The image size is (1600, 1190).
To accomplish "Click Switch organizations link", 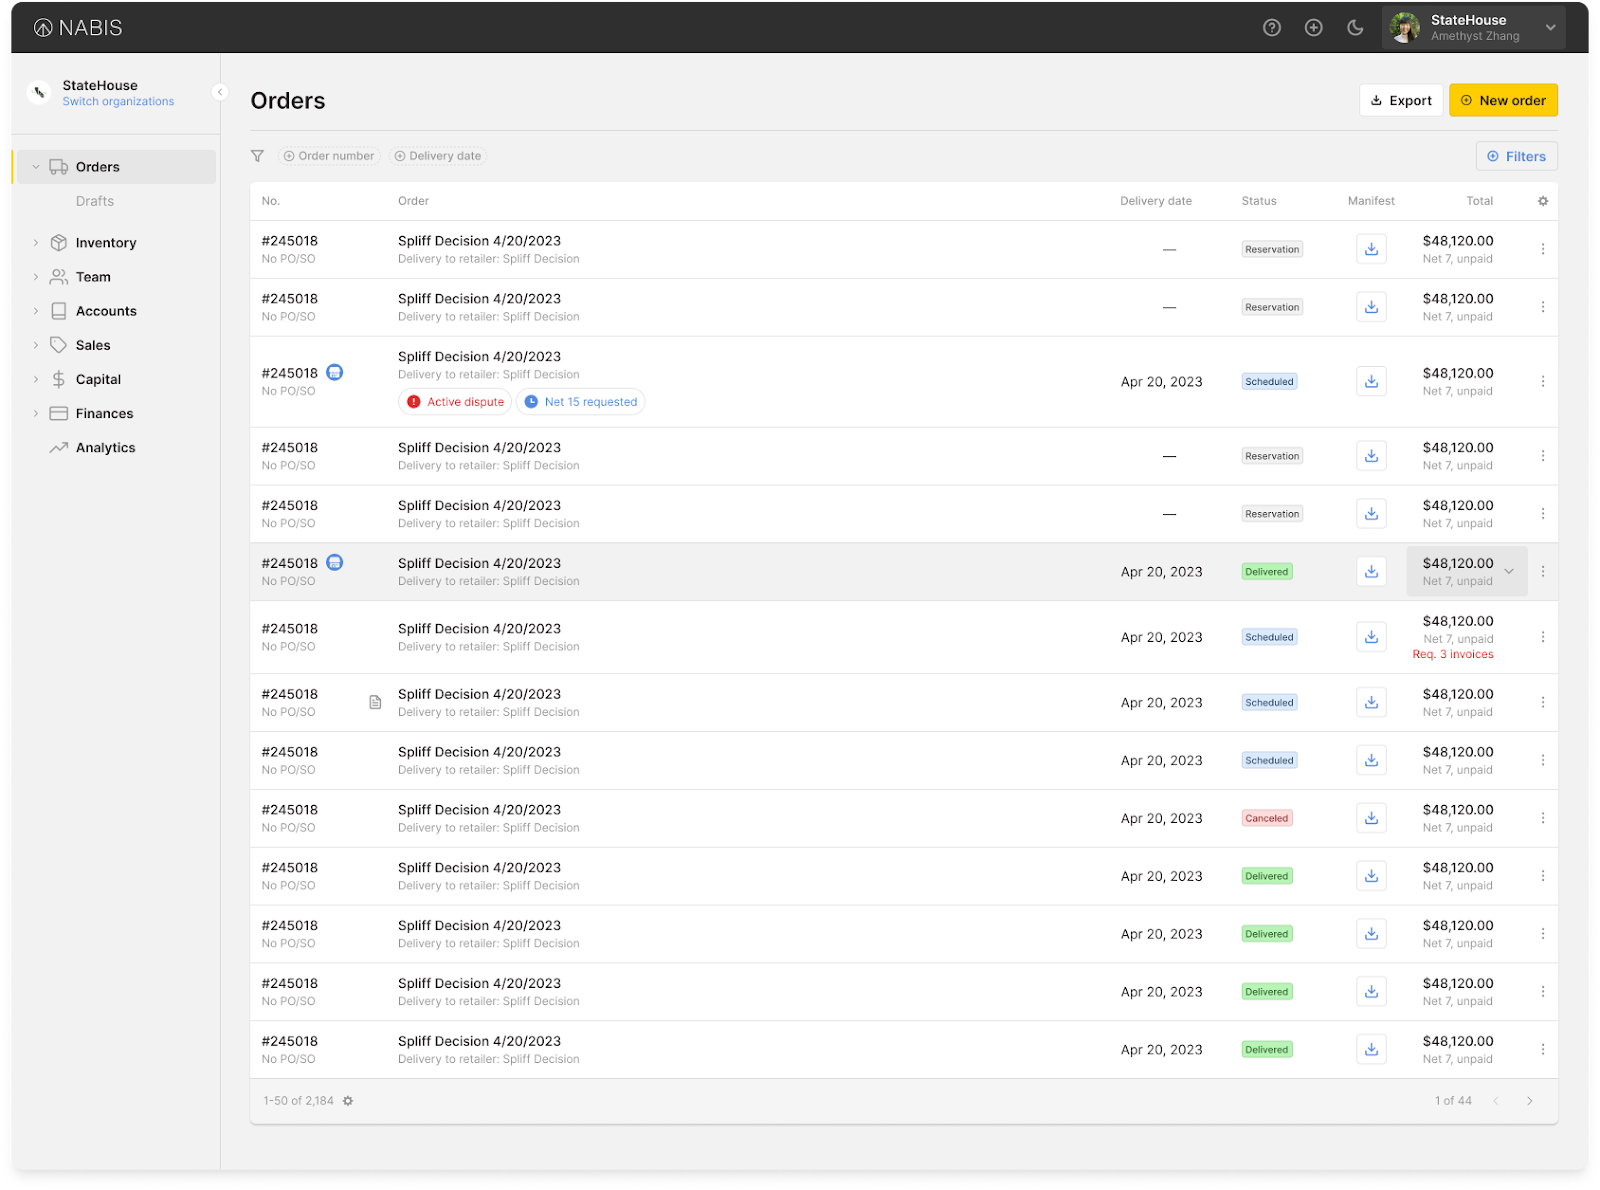I will [118, 102].
